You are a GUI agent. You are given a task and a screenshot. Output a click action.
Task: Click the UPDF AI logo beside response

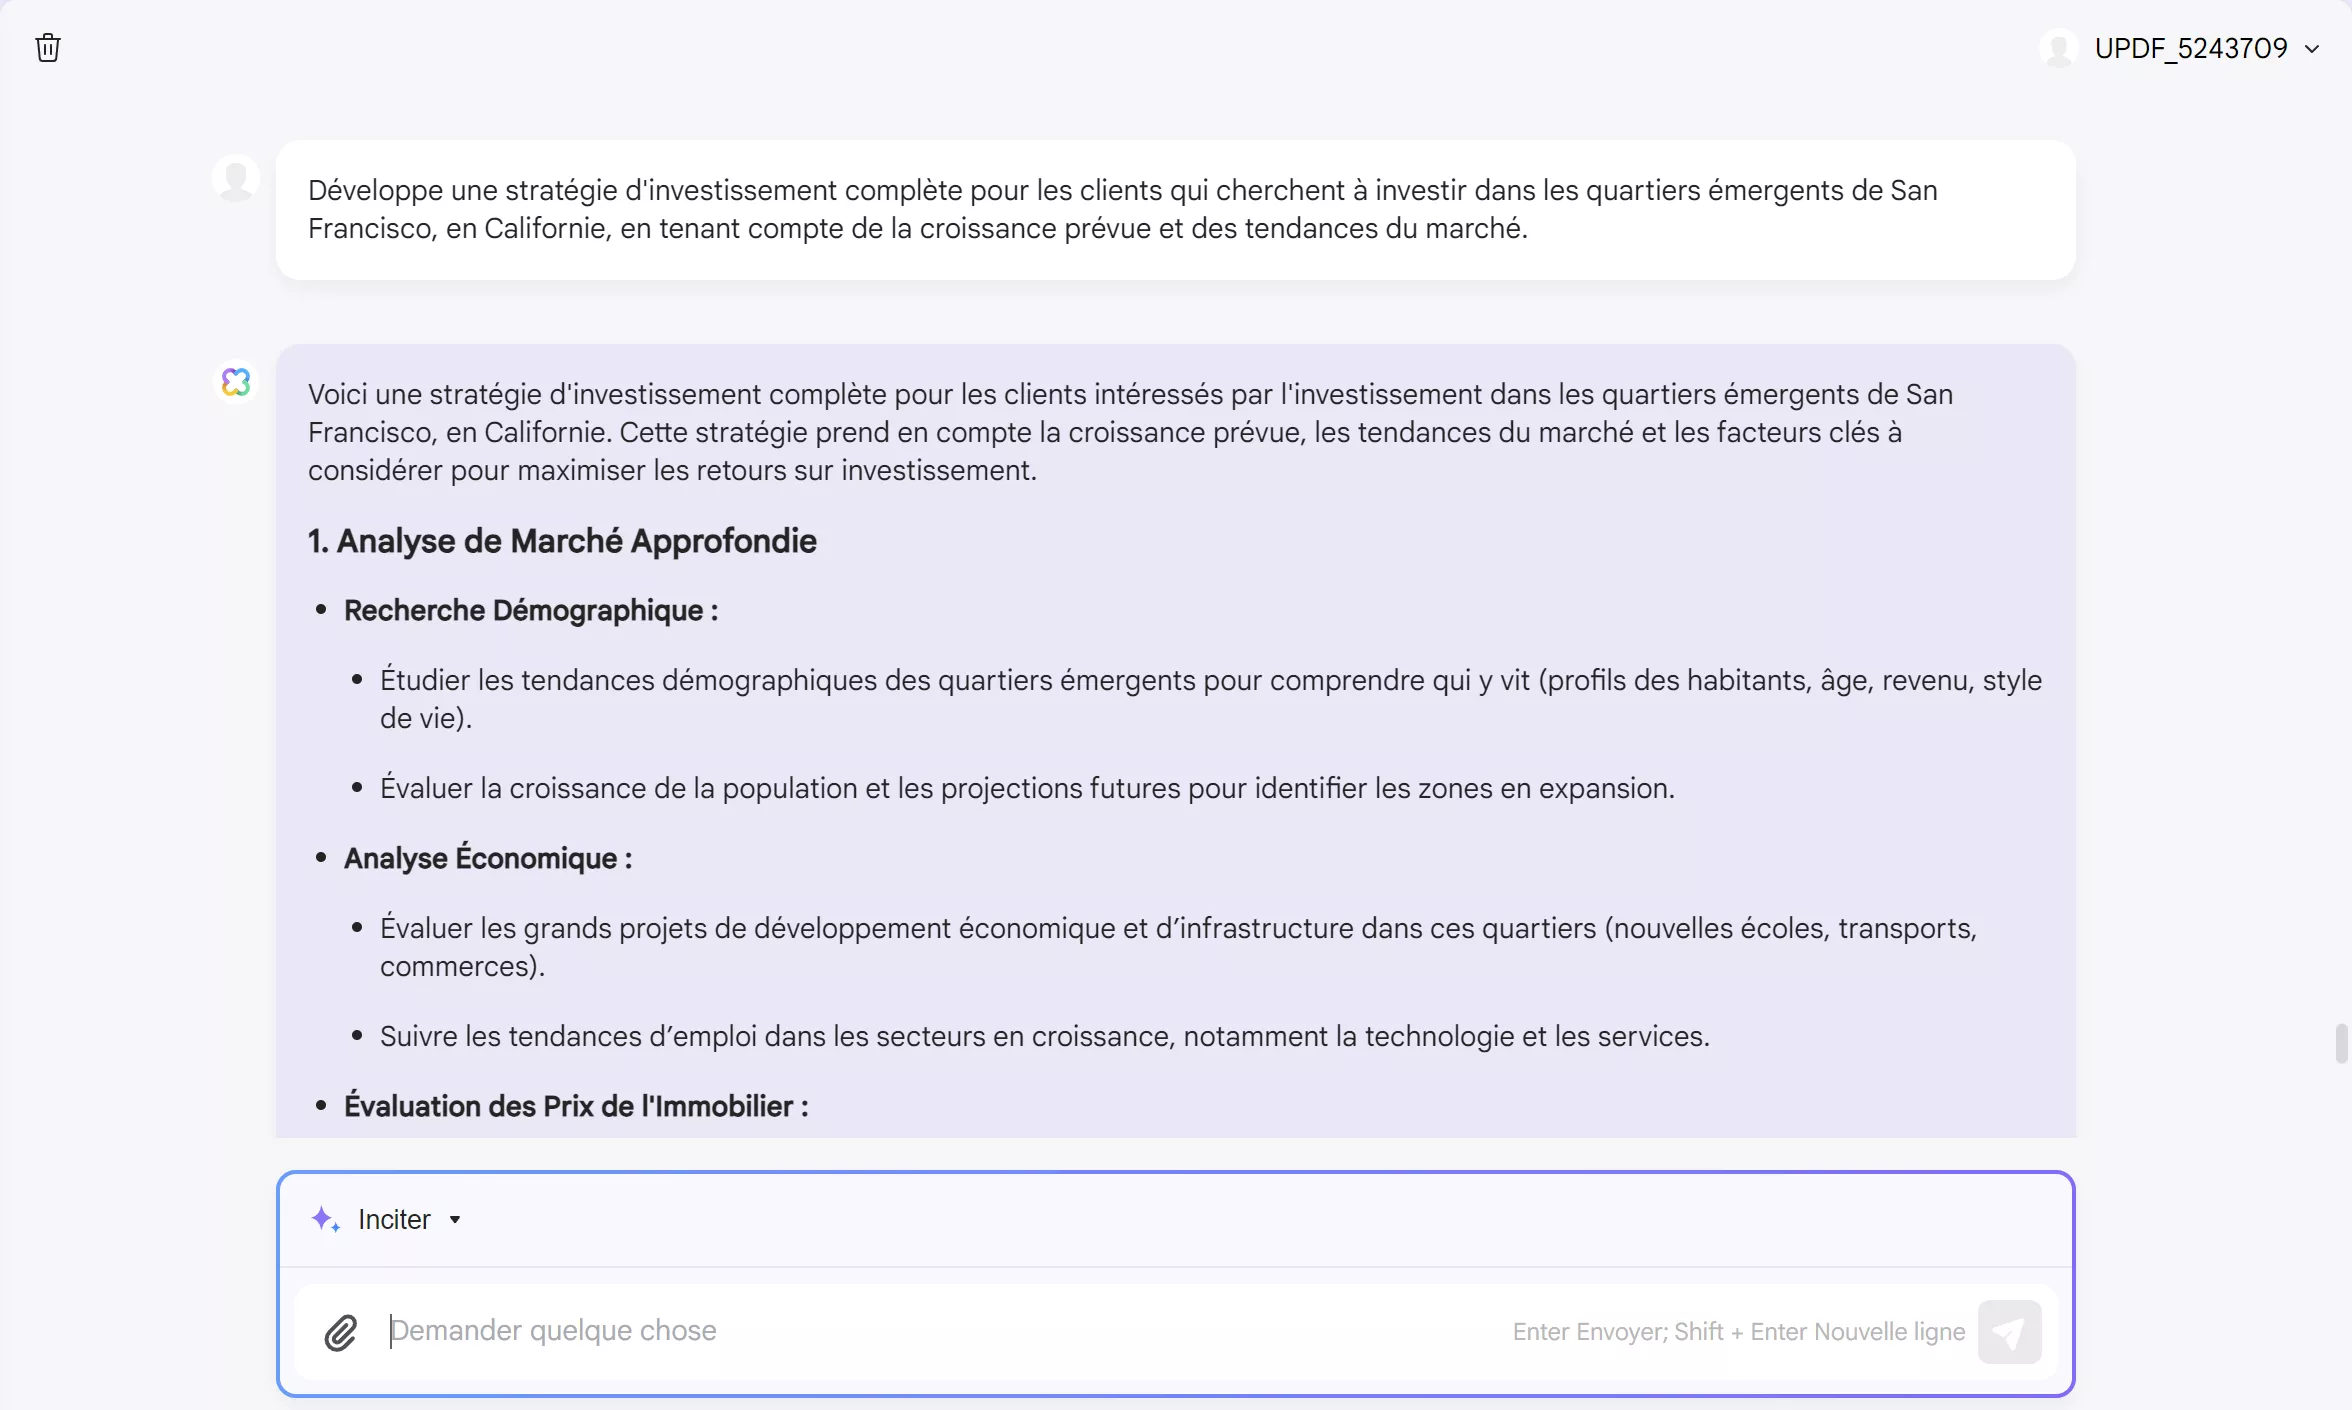[236, 382]
